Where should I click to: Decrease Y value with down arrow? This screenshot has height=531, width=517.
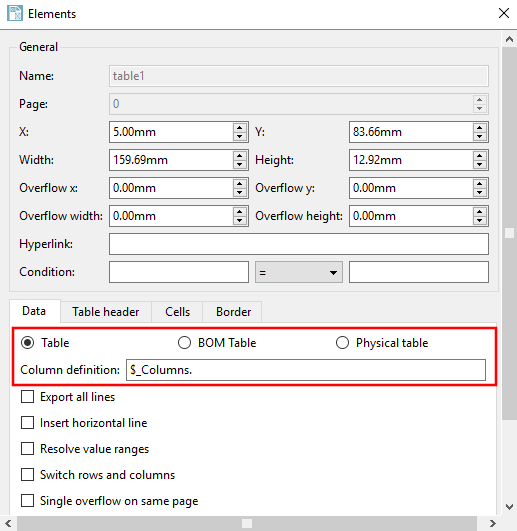pyautogui.click(x=479, y=136)
